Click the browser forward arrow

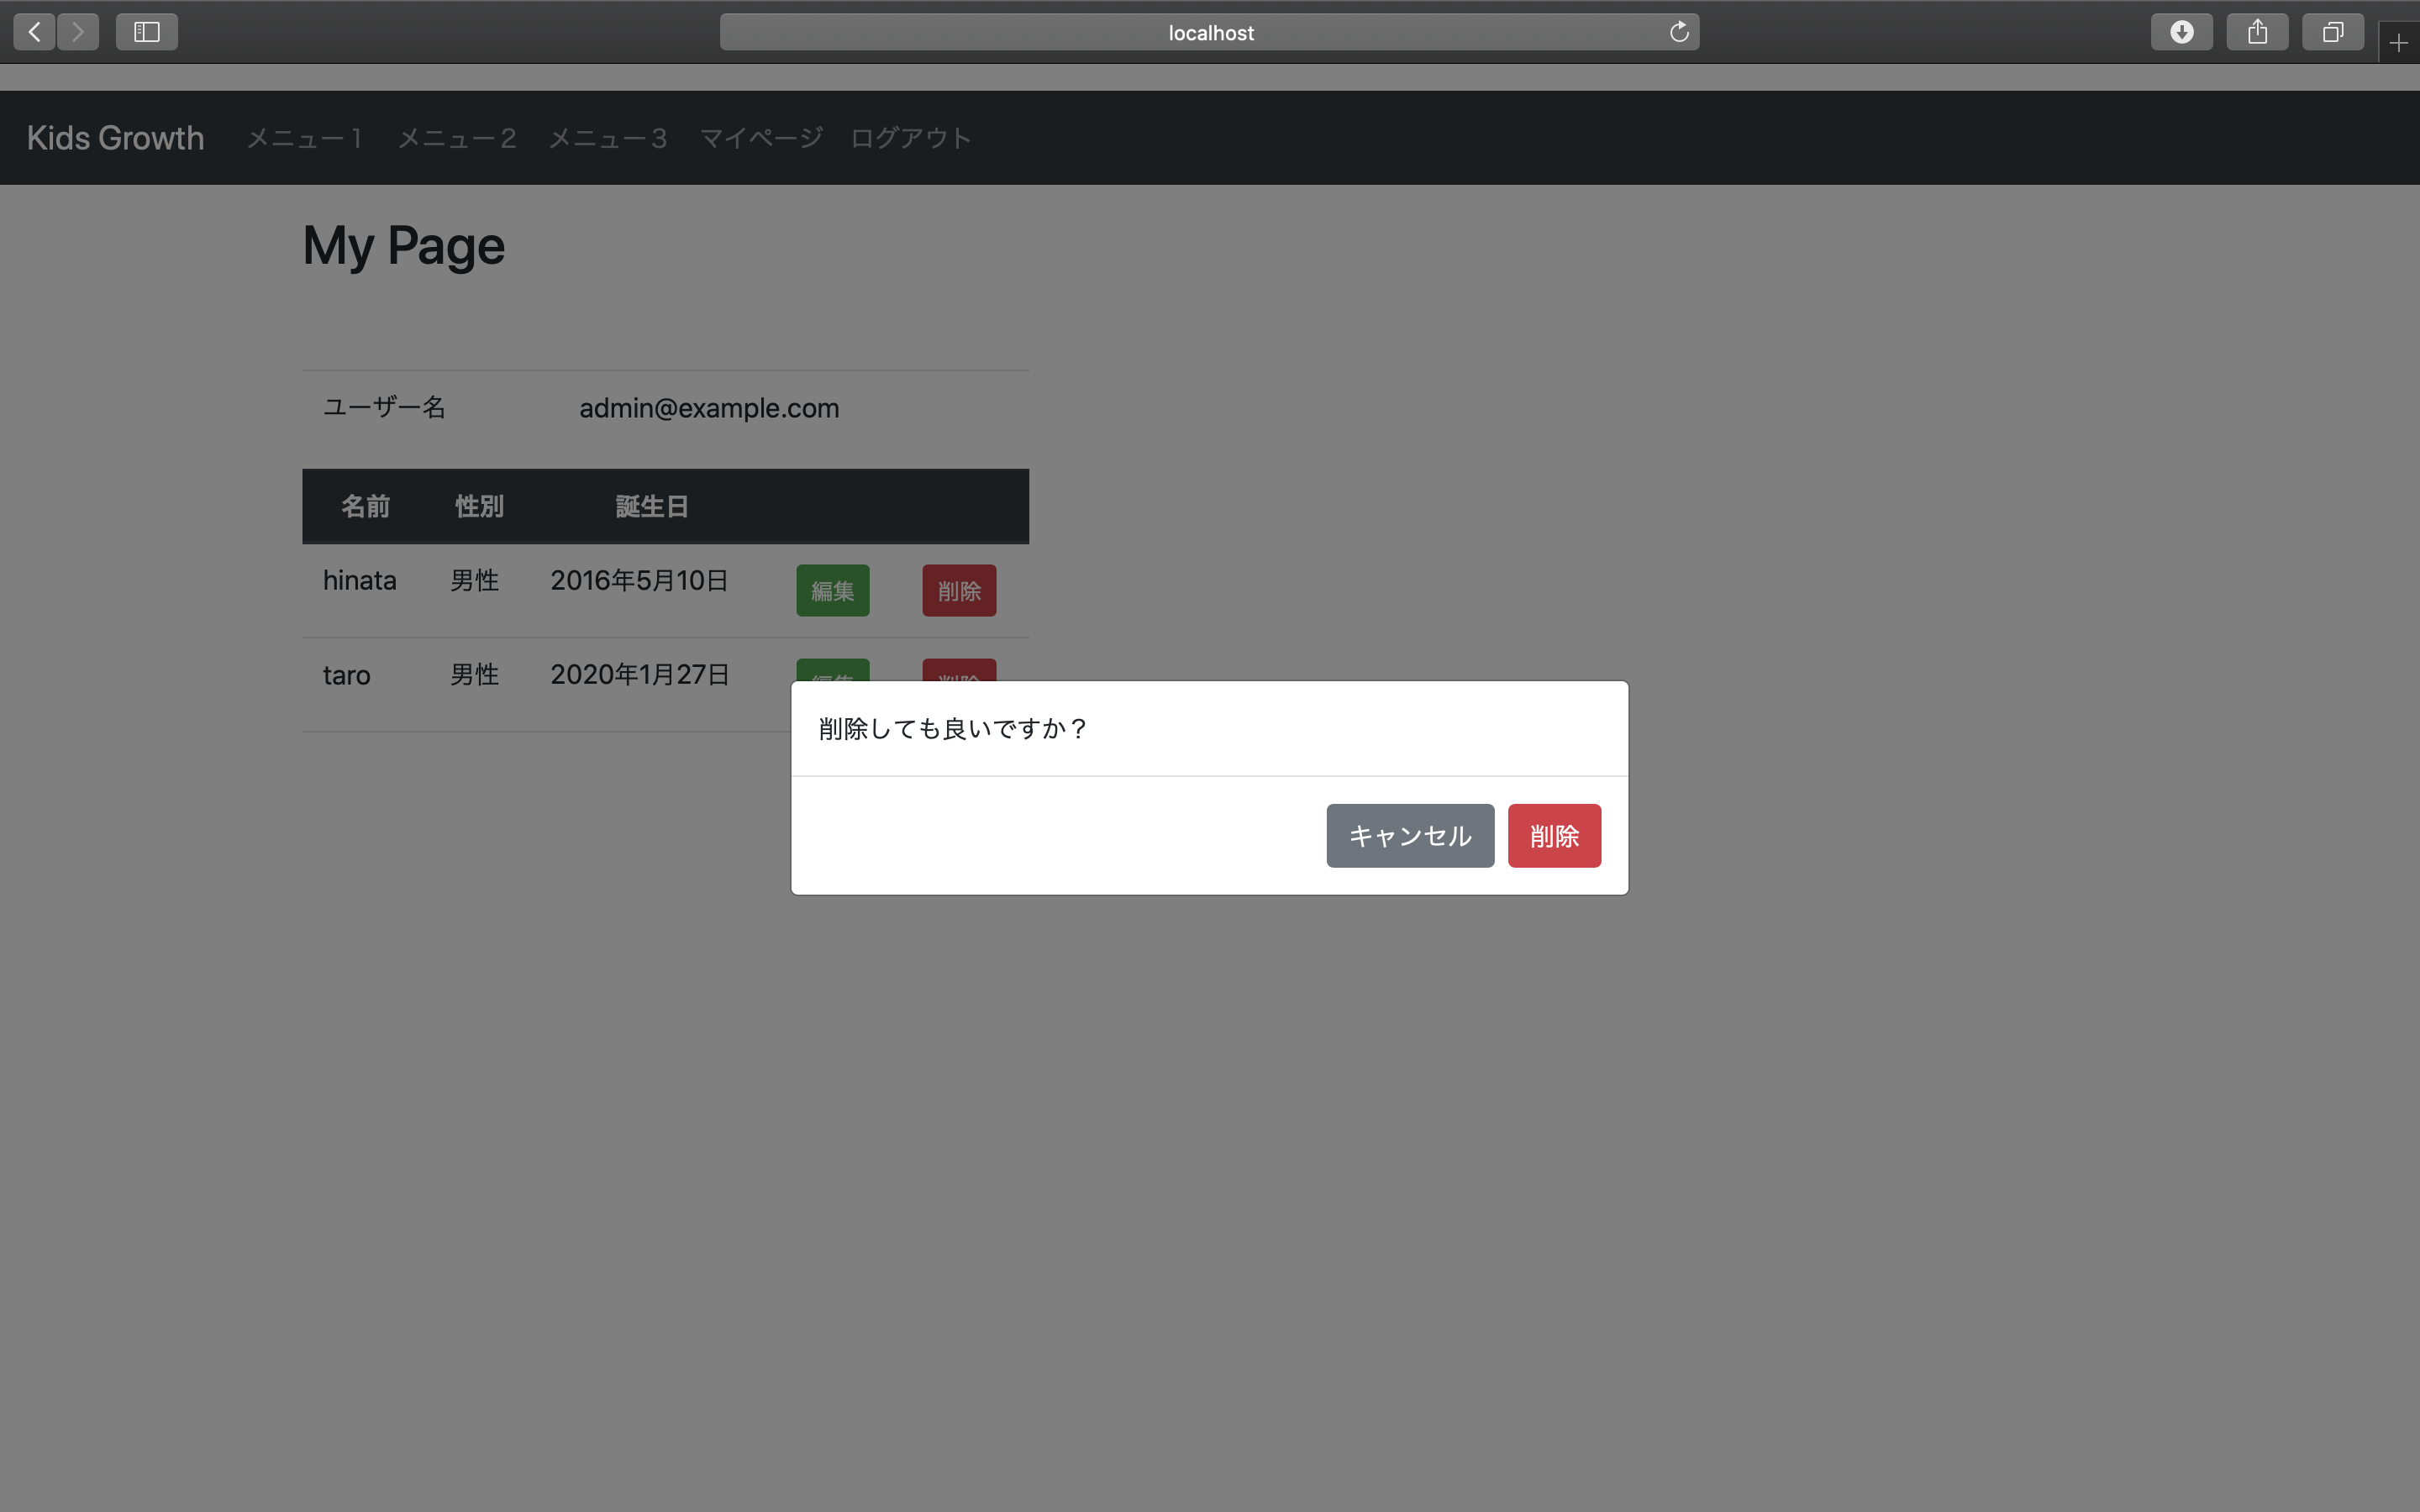(x=78, y=31)
